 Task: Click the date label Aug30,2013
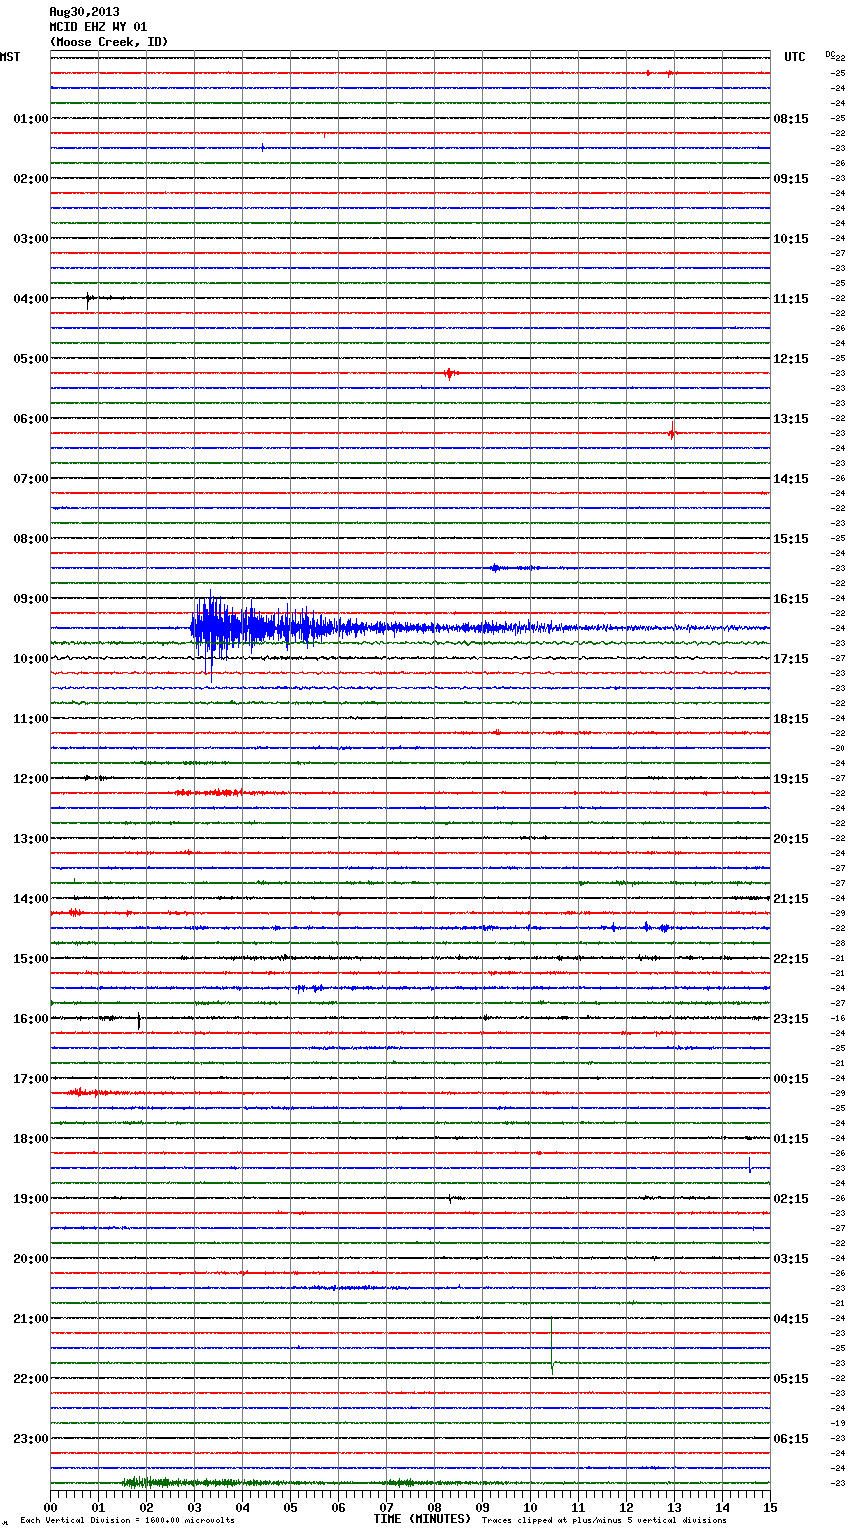pyautogui.click(x=84, y=12)
